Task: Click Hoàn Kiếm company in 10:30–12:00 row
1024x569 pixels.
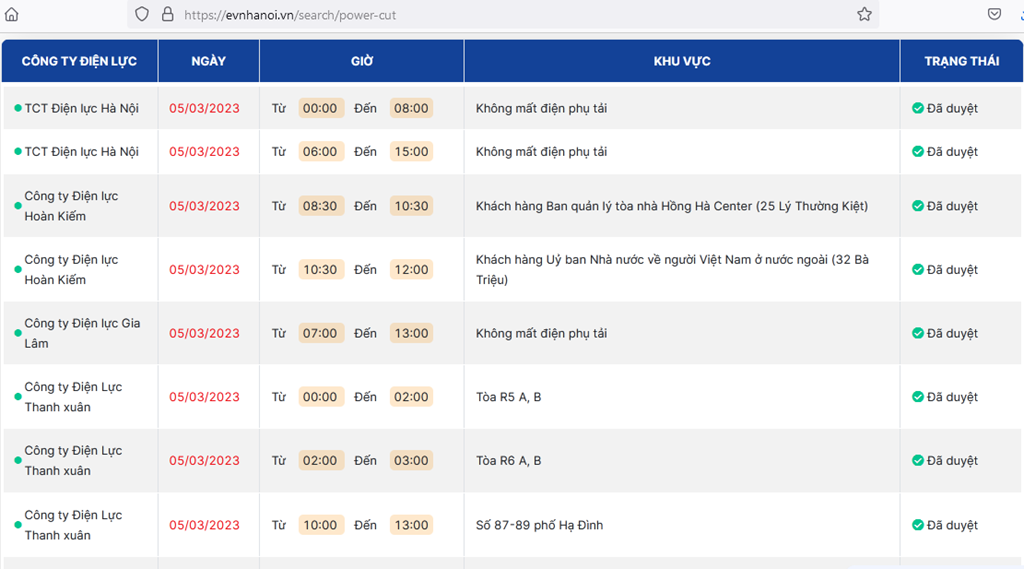Action: [71, 270]
